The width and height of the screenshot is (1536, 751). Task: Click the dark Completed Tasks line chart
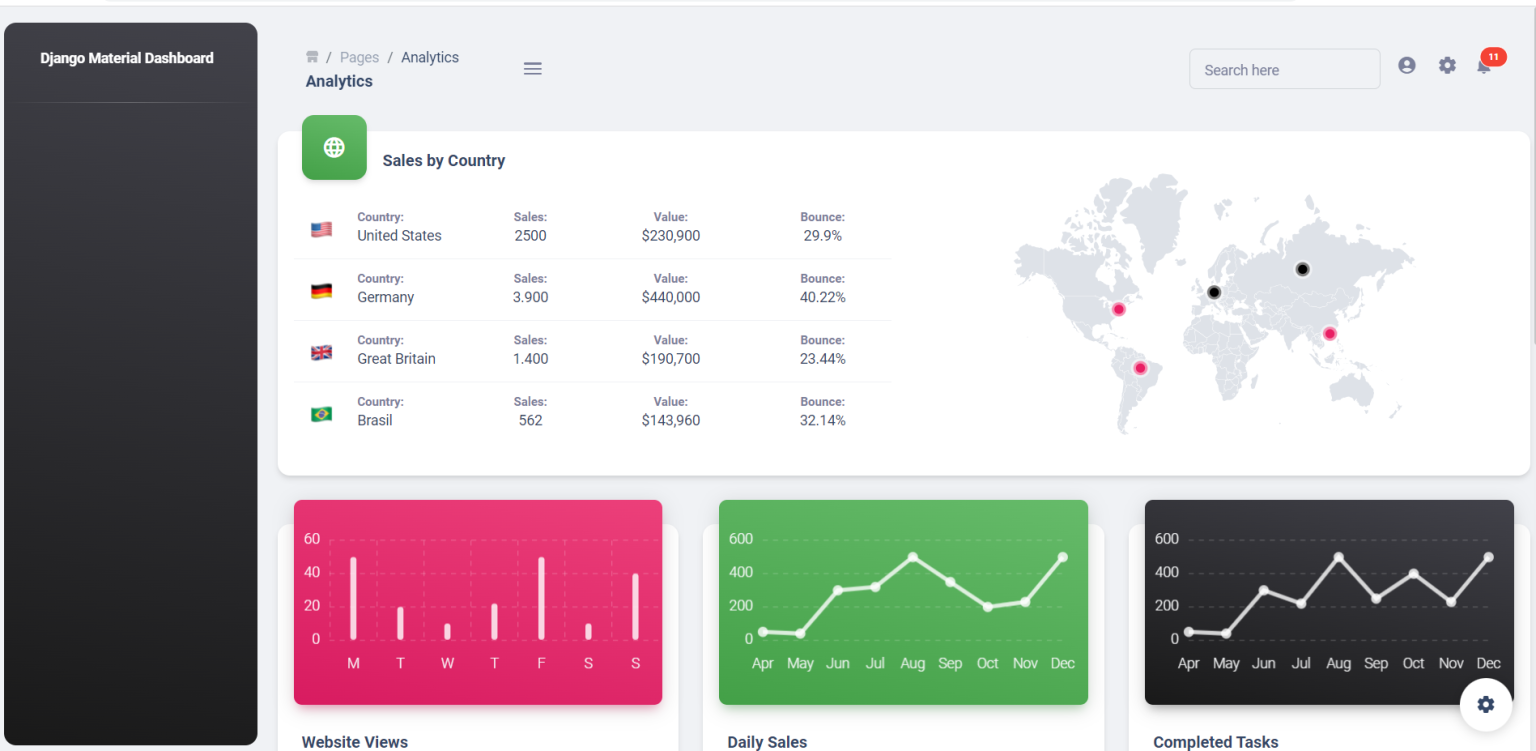click(1329, 602)
